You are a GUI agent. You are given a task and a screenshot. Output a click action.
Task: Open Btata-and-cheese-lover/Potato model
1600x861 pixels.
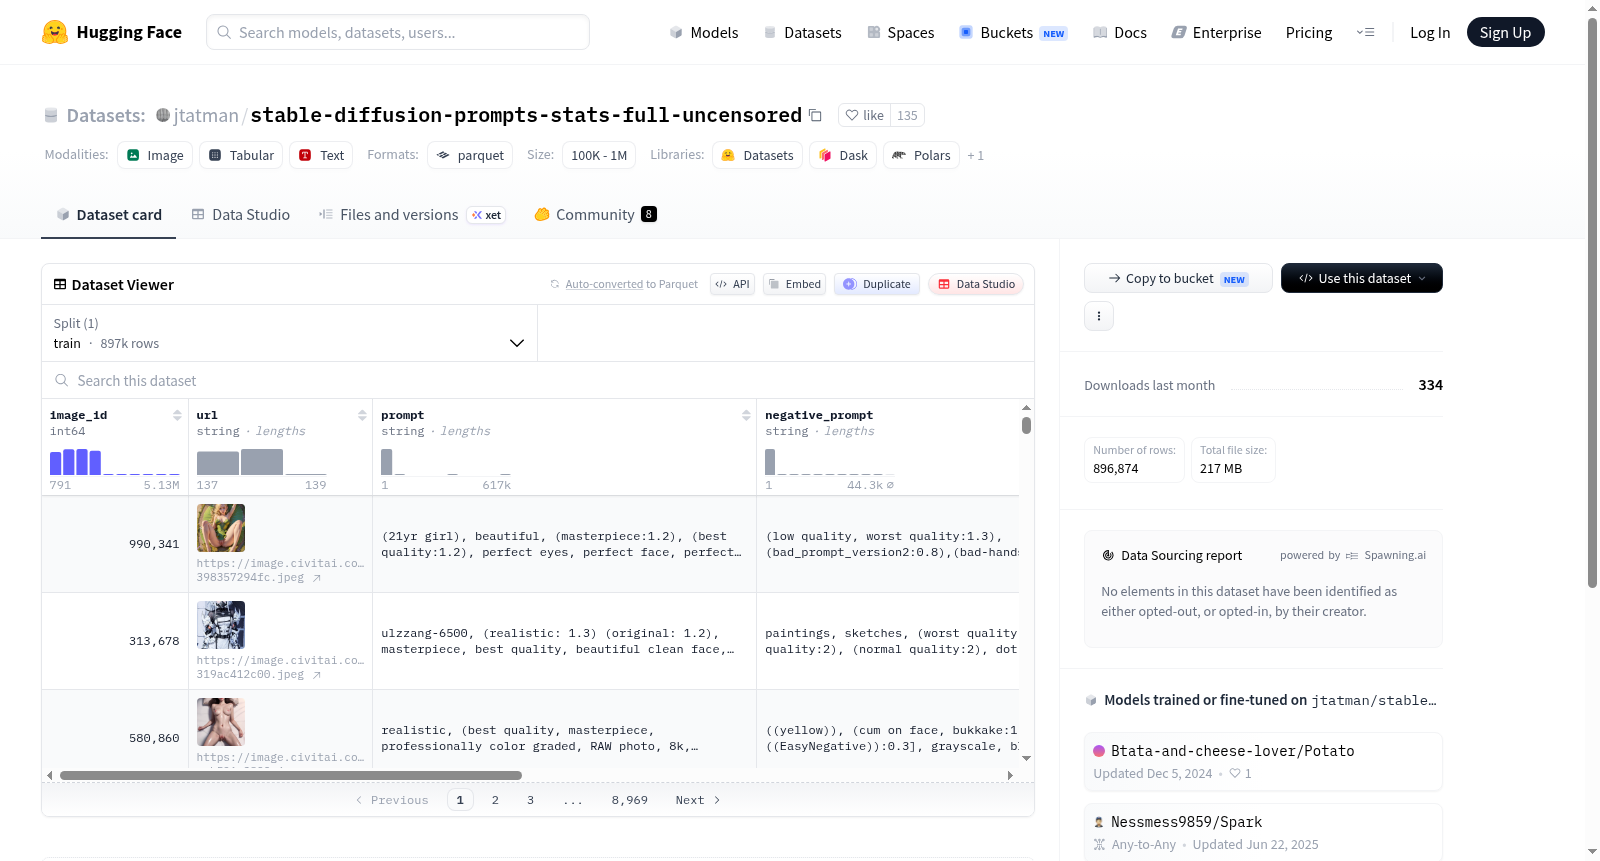[x=1263, y=762]
